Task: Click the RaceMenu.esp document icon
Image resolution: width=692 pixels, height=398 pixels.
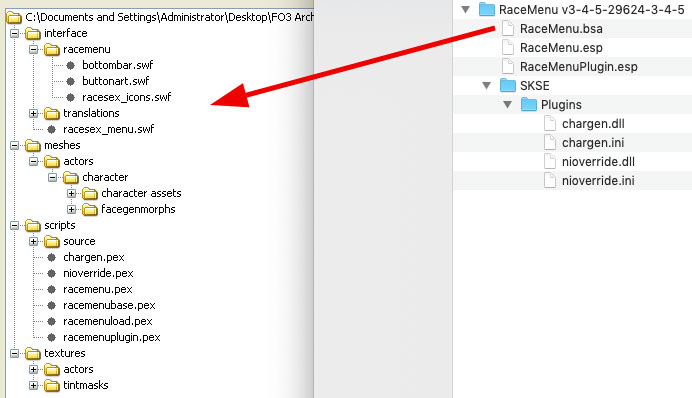Action: (508, 48)
